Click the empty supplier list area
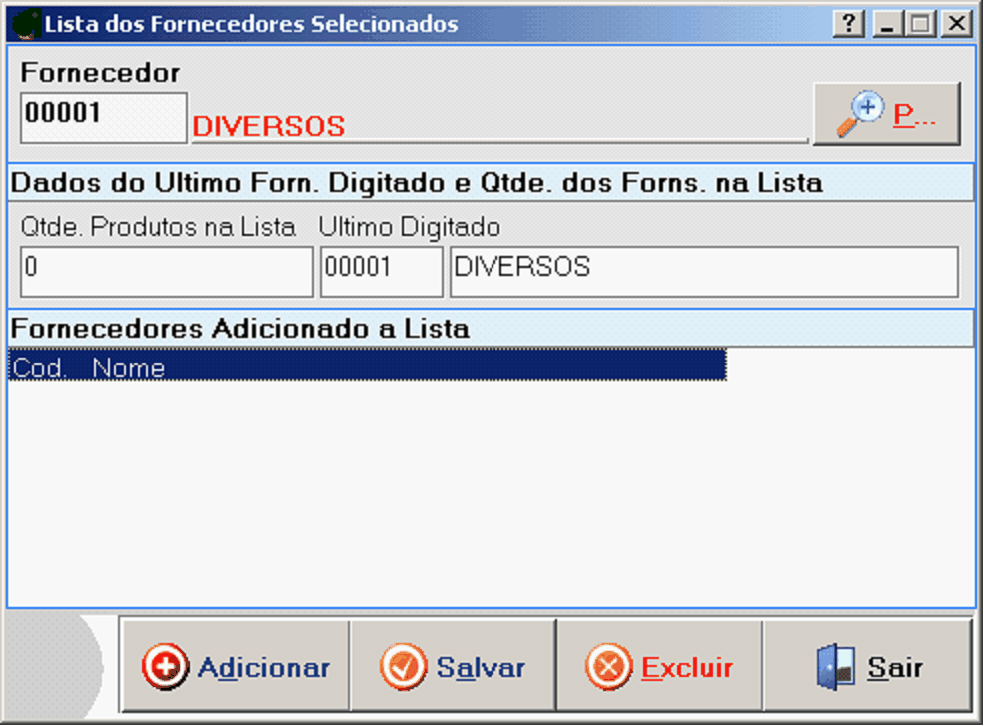The image size is (984, 726). click(491, 493)
